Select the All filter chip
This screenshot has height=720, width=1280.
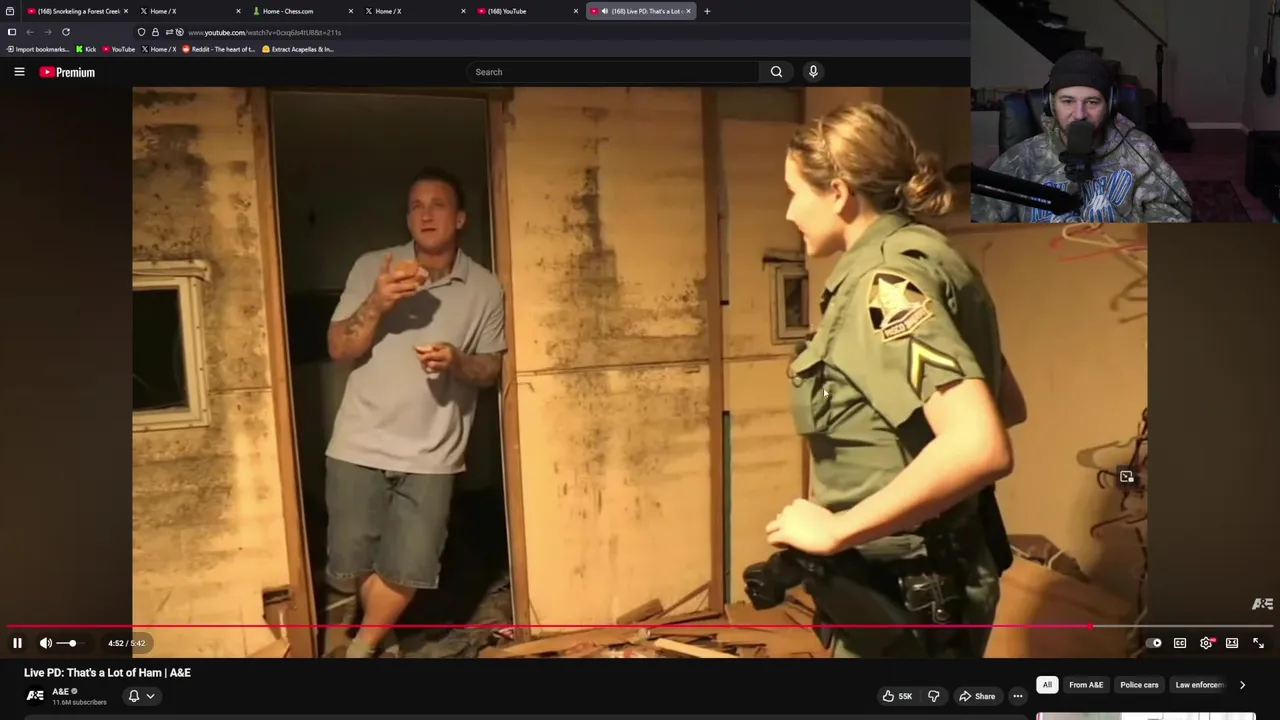pos(1047,685)
